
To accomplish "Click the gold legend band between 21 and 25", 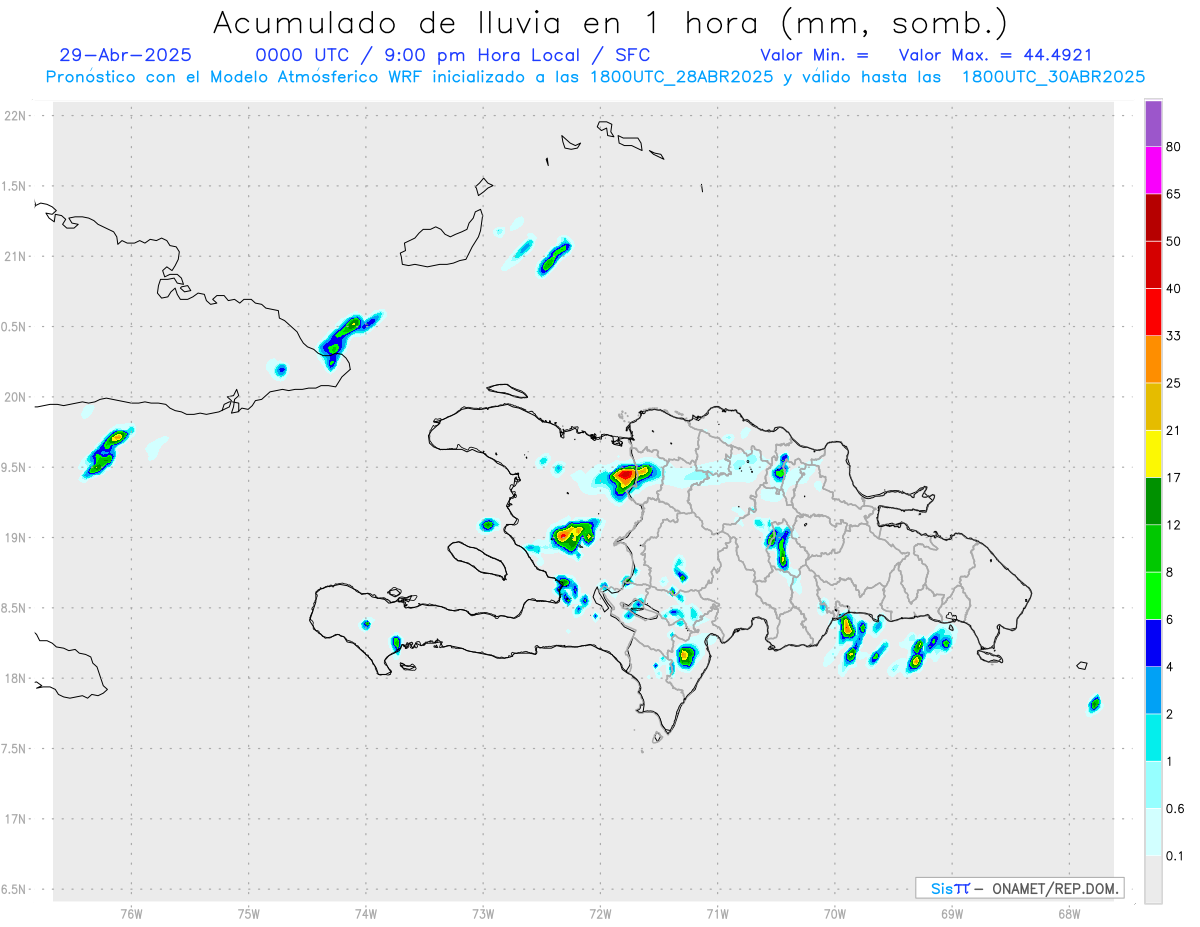I will tap(1153, 407).
